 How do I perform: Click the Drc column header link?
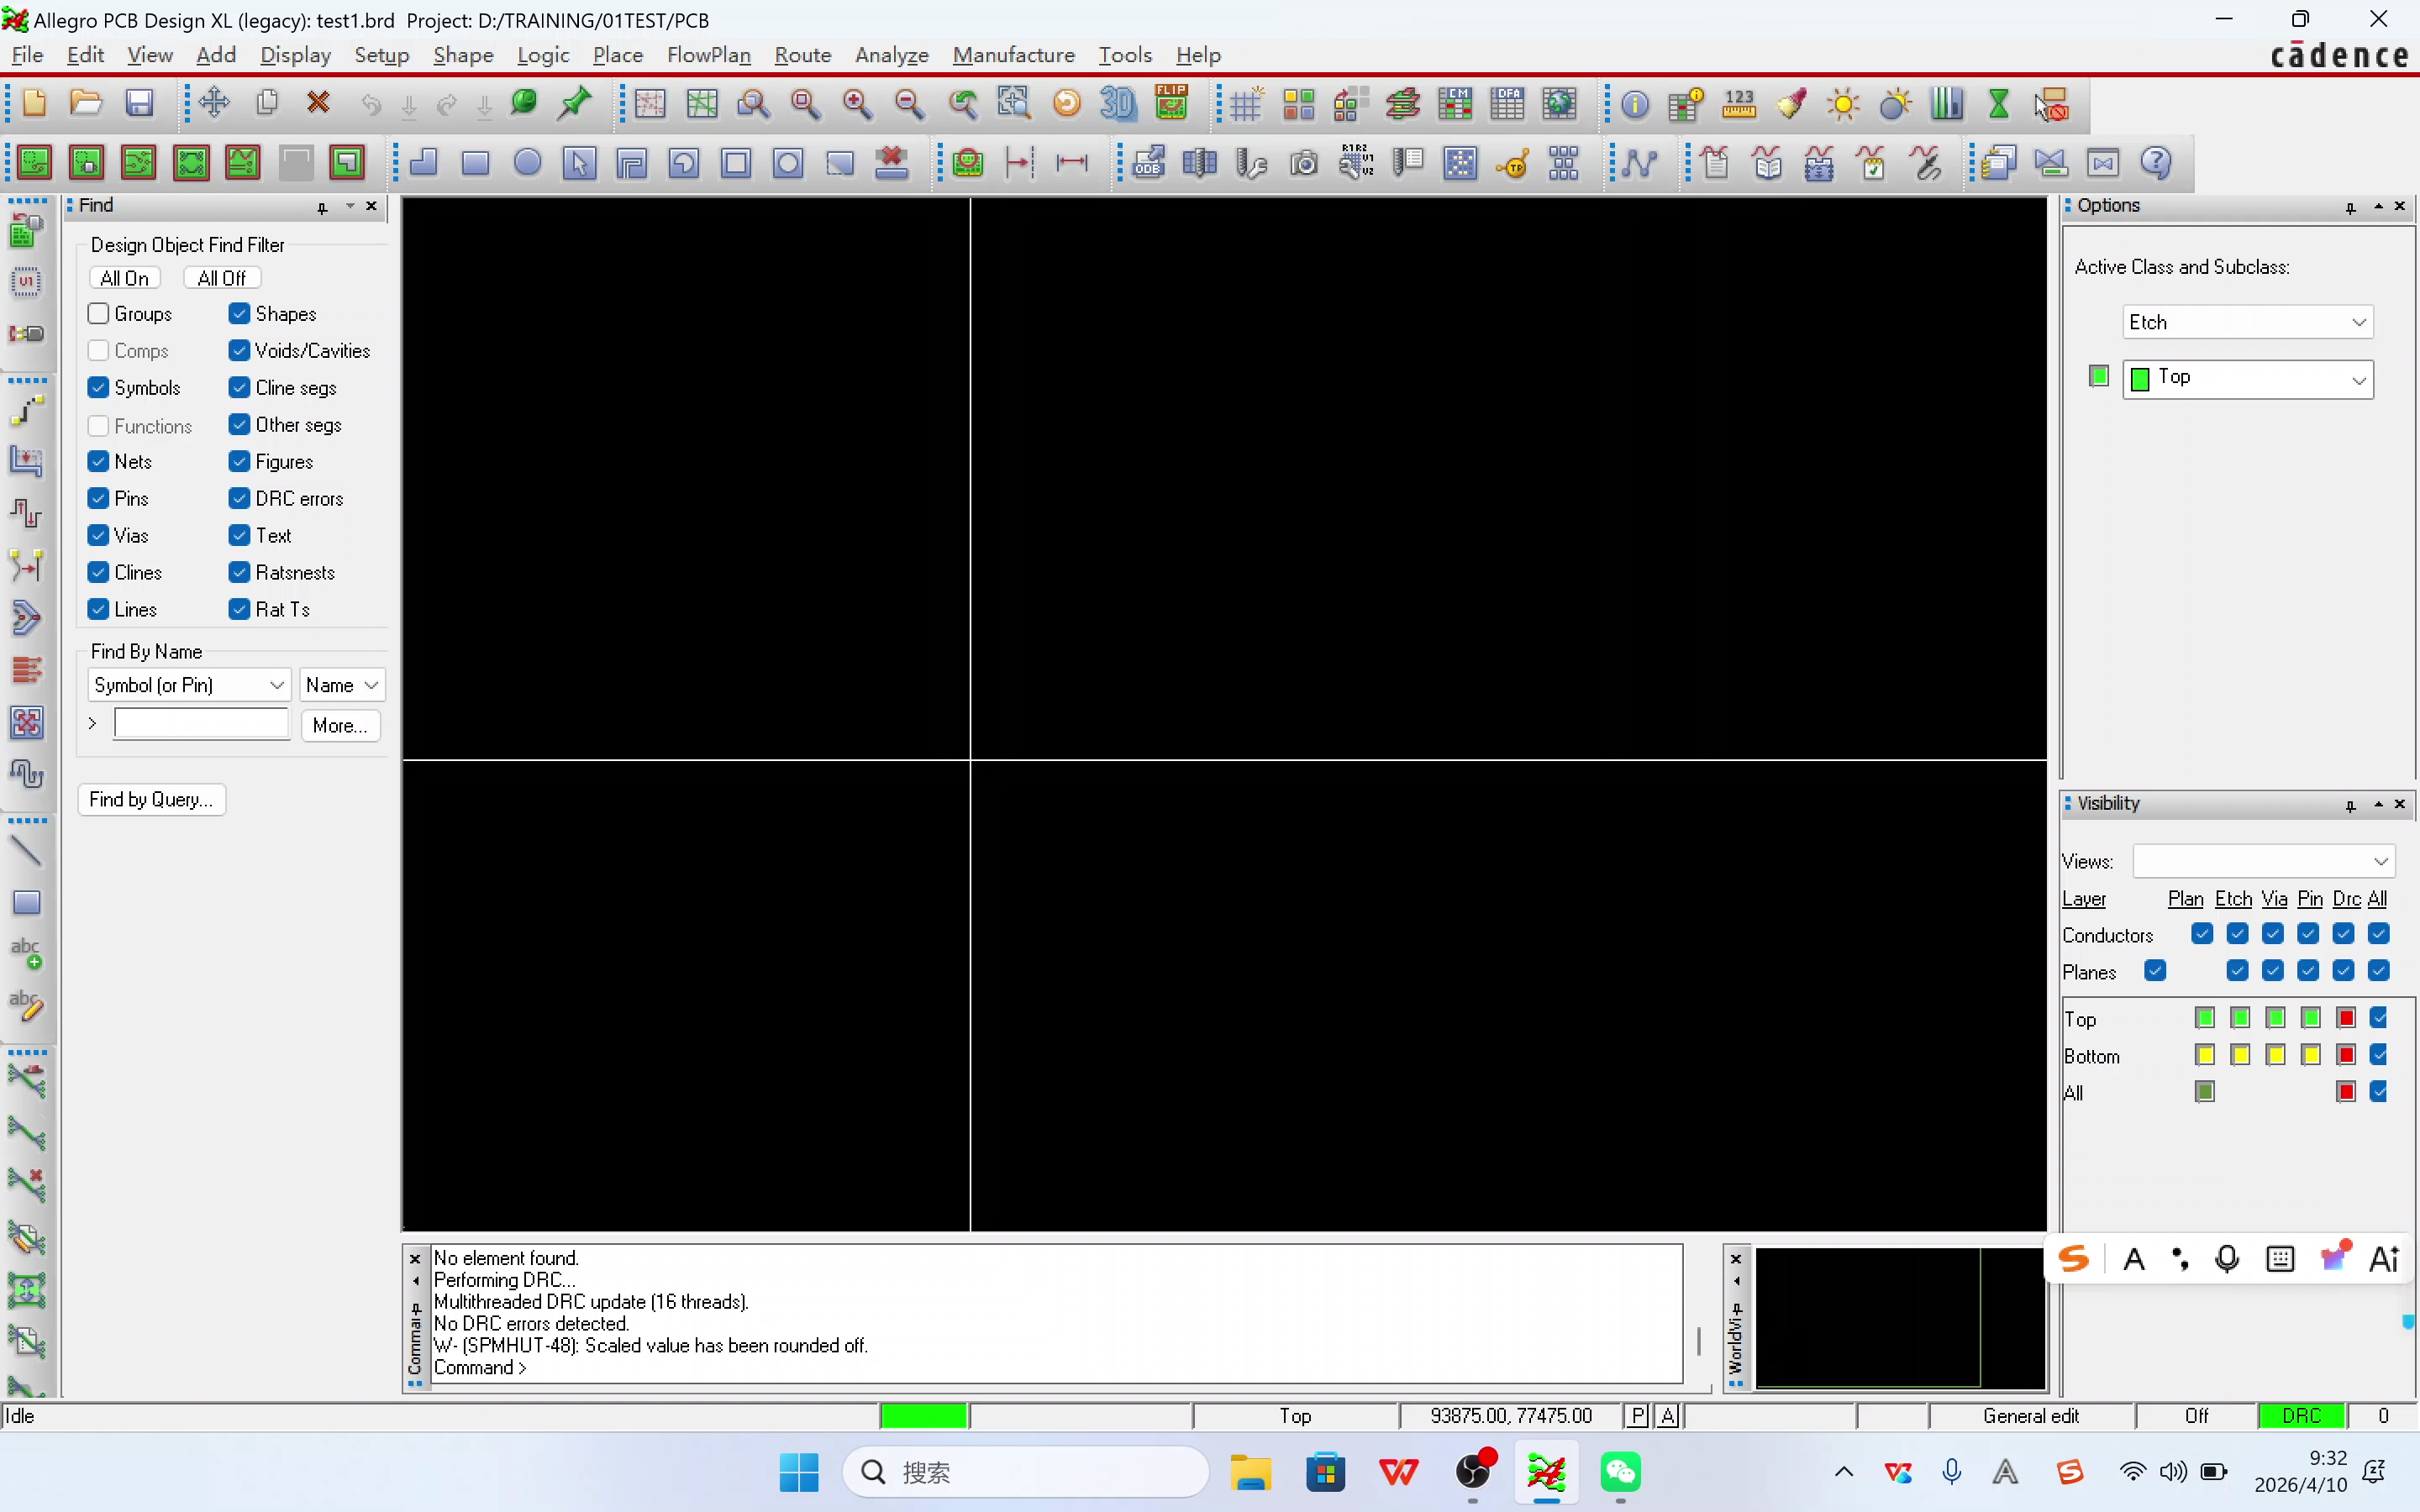pos(2346,899)
